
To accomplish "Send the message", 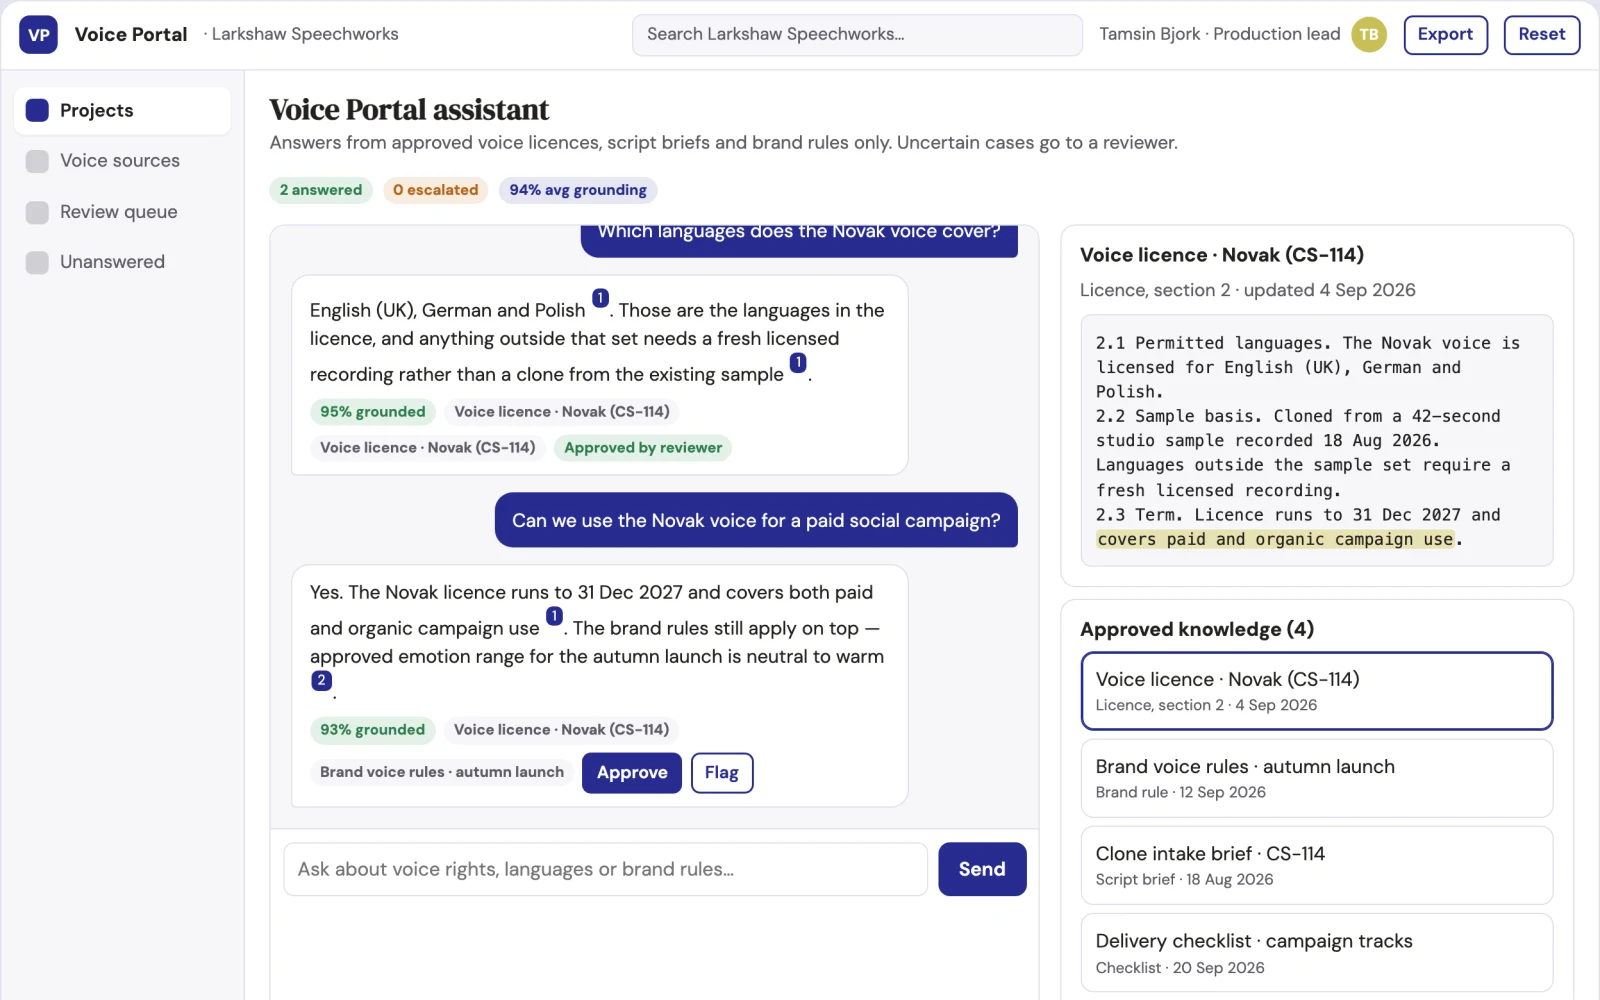I will coord(982,869).
